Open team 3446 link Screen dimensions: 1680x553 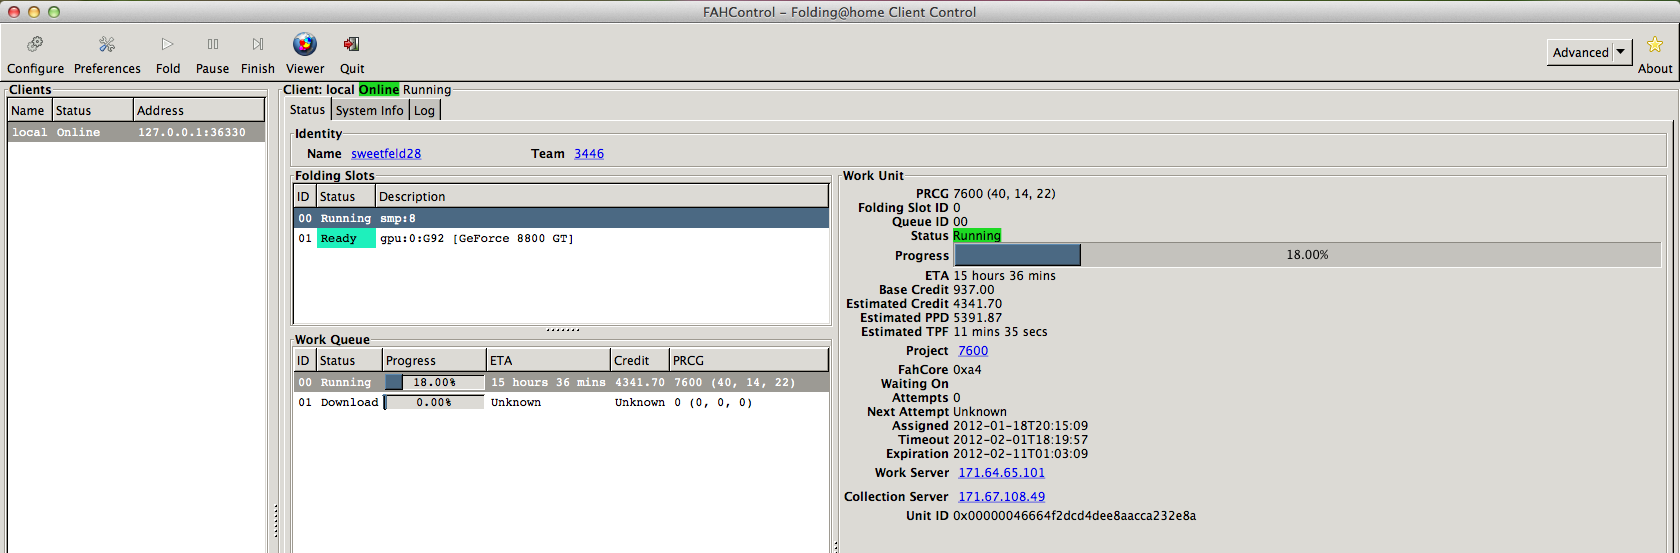[589, 154]
